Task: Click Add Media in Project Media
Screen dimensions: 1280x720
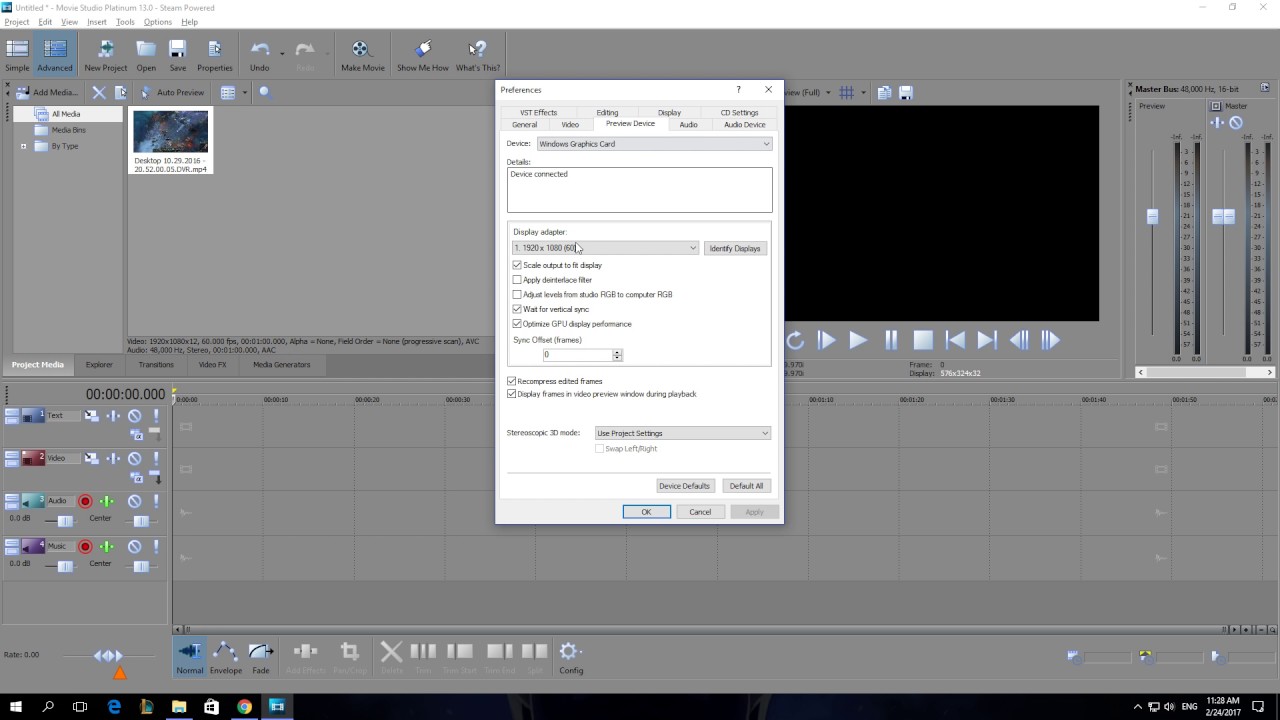Action: pyautogui.click(x=47, y=92)
